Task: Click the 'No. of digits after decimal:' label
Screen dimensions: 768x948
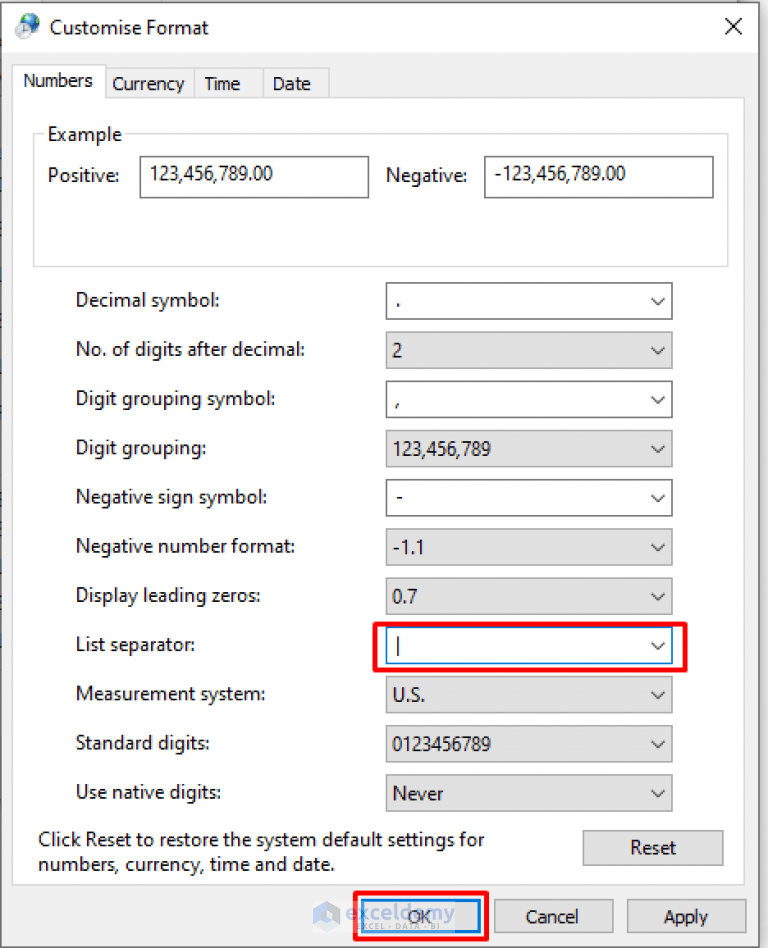Action: point(190,349)
